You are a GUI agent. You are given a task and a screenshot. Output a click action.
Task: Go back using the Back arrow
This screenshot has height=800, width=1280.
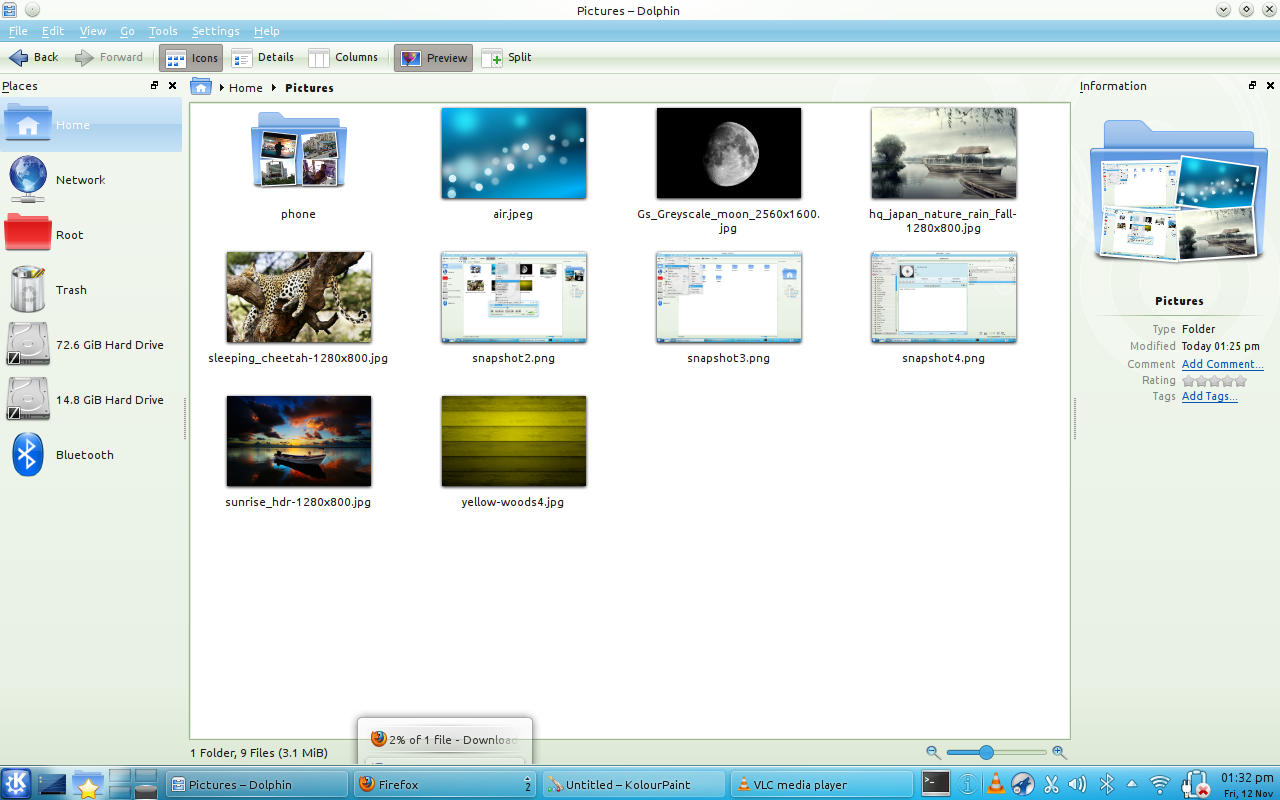(x=34, y=57)
